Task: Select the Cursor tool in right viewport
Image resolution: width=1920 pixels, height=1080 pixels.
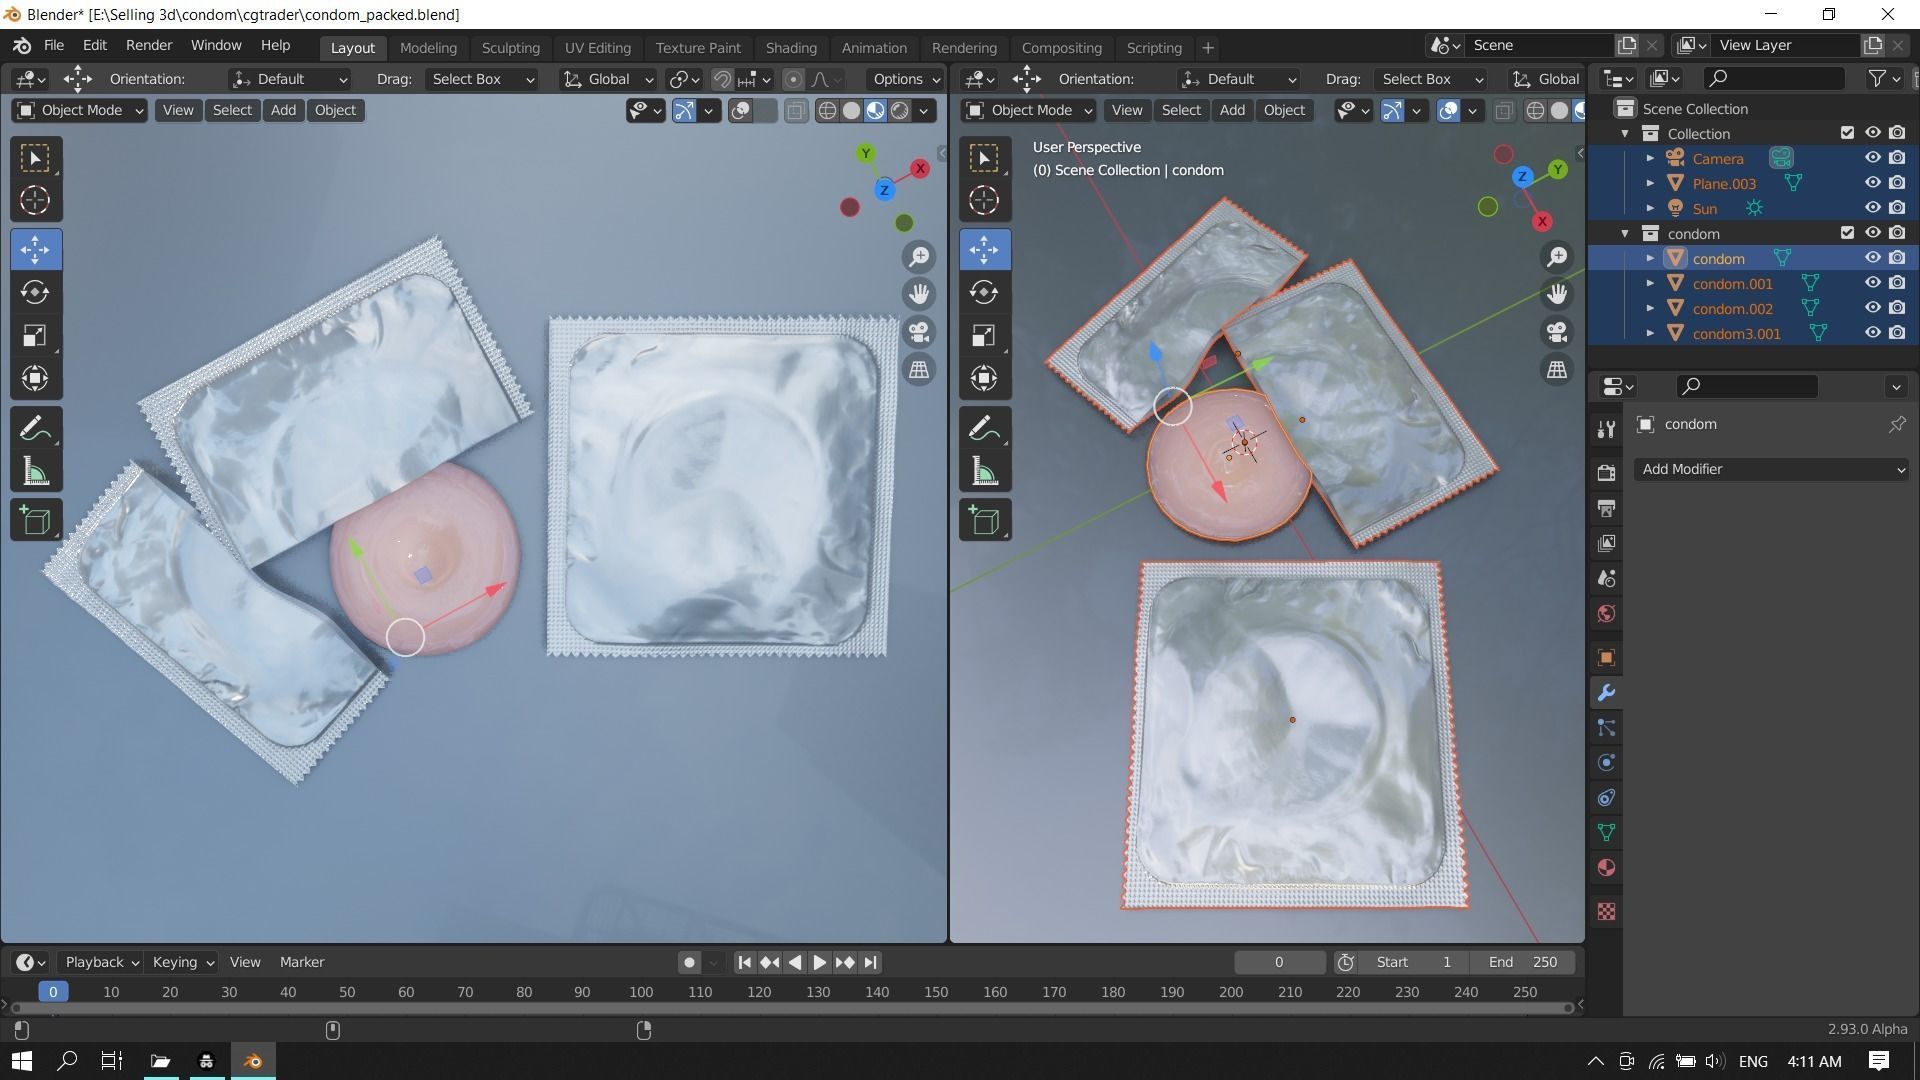Action: click(x=984, y=200)
